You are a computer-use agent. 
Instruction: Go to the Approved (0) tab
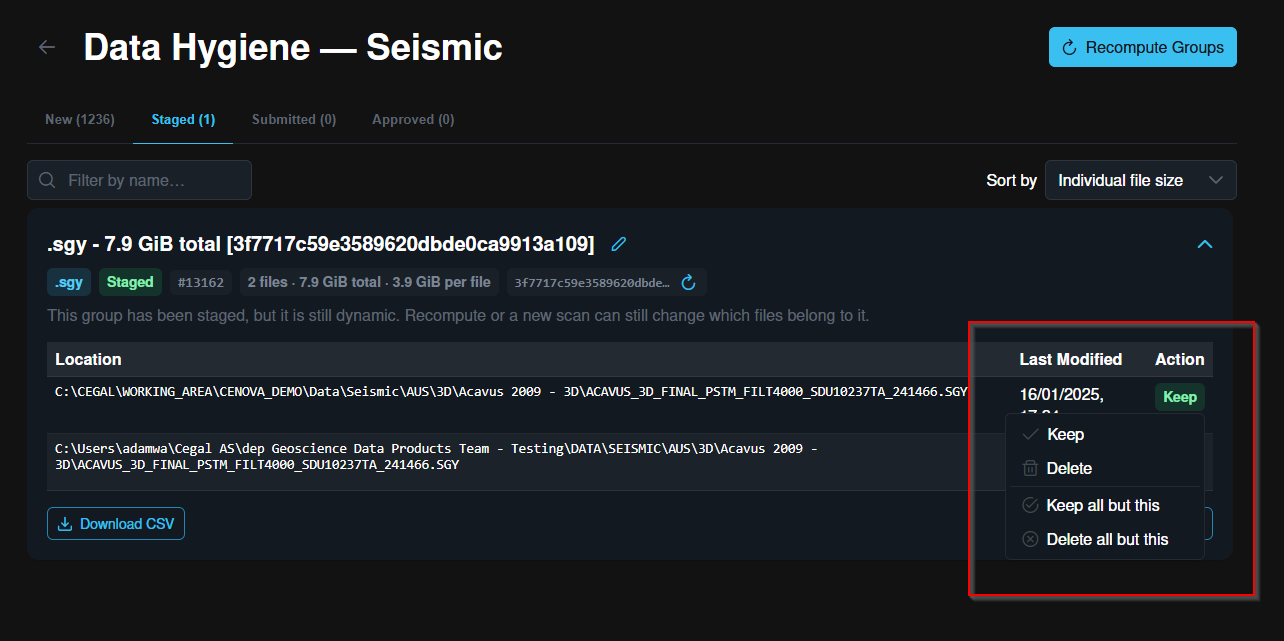point(413,119)
